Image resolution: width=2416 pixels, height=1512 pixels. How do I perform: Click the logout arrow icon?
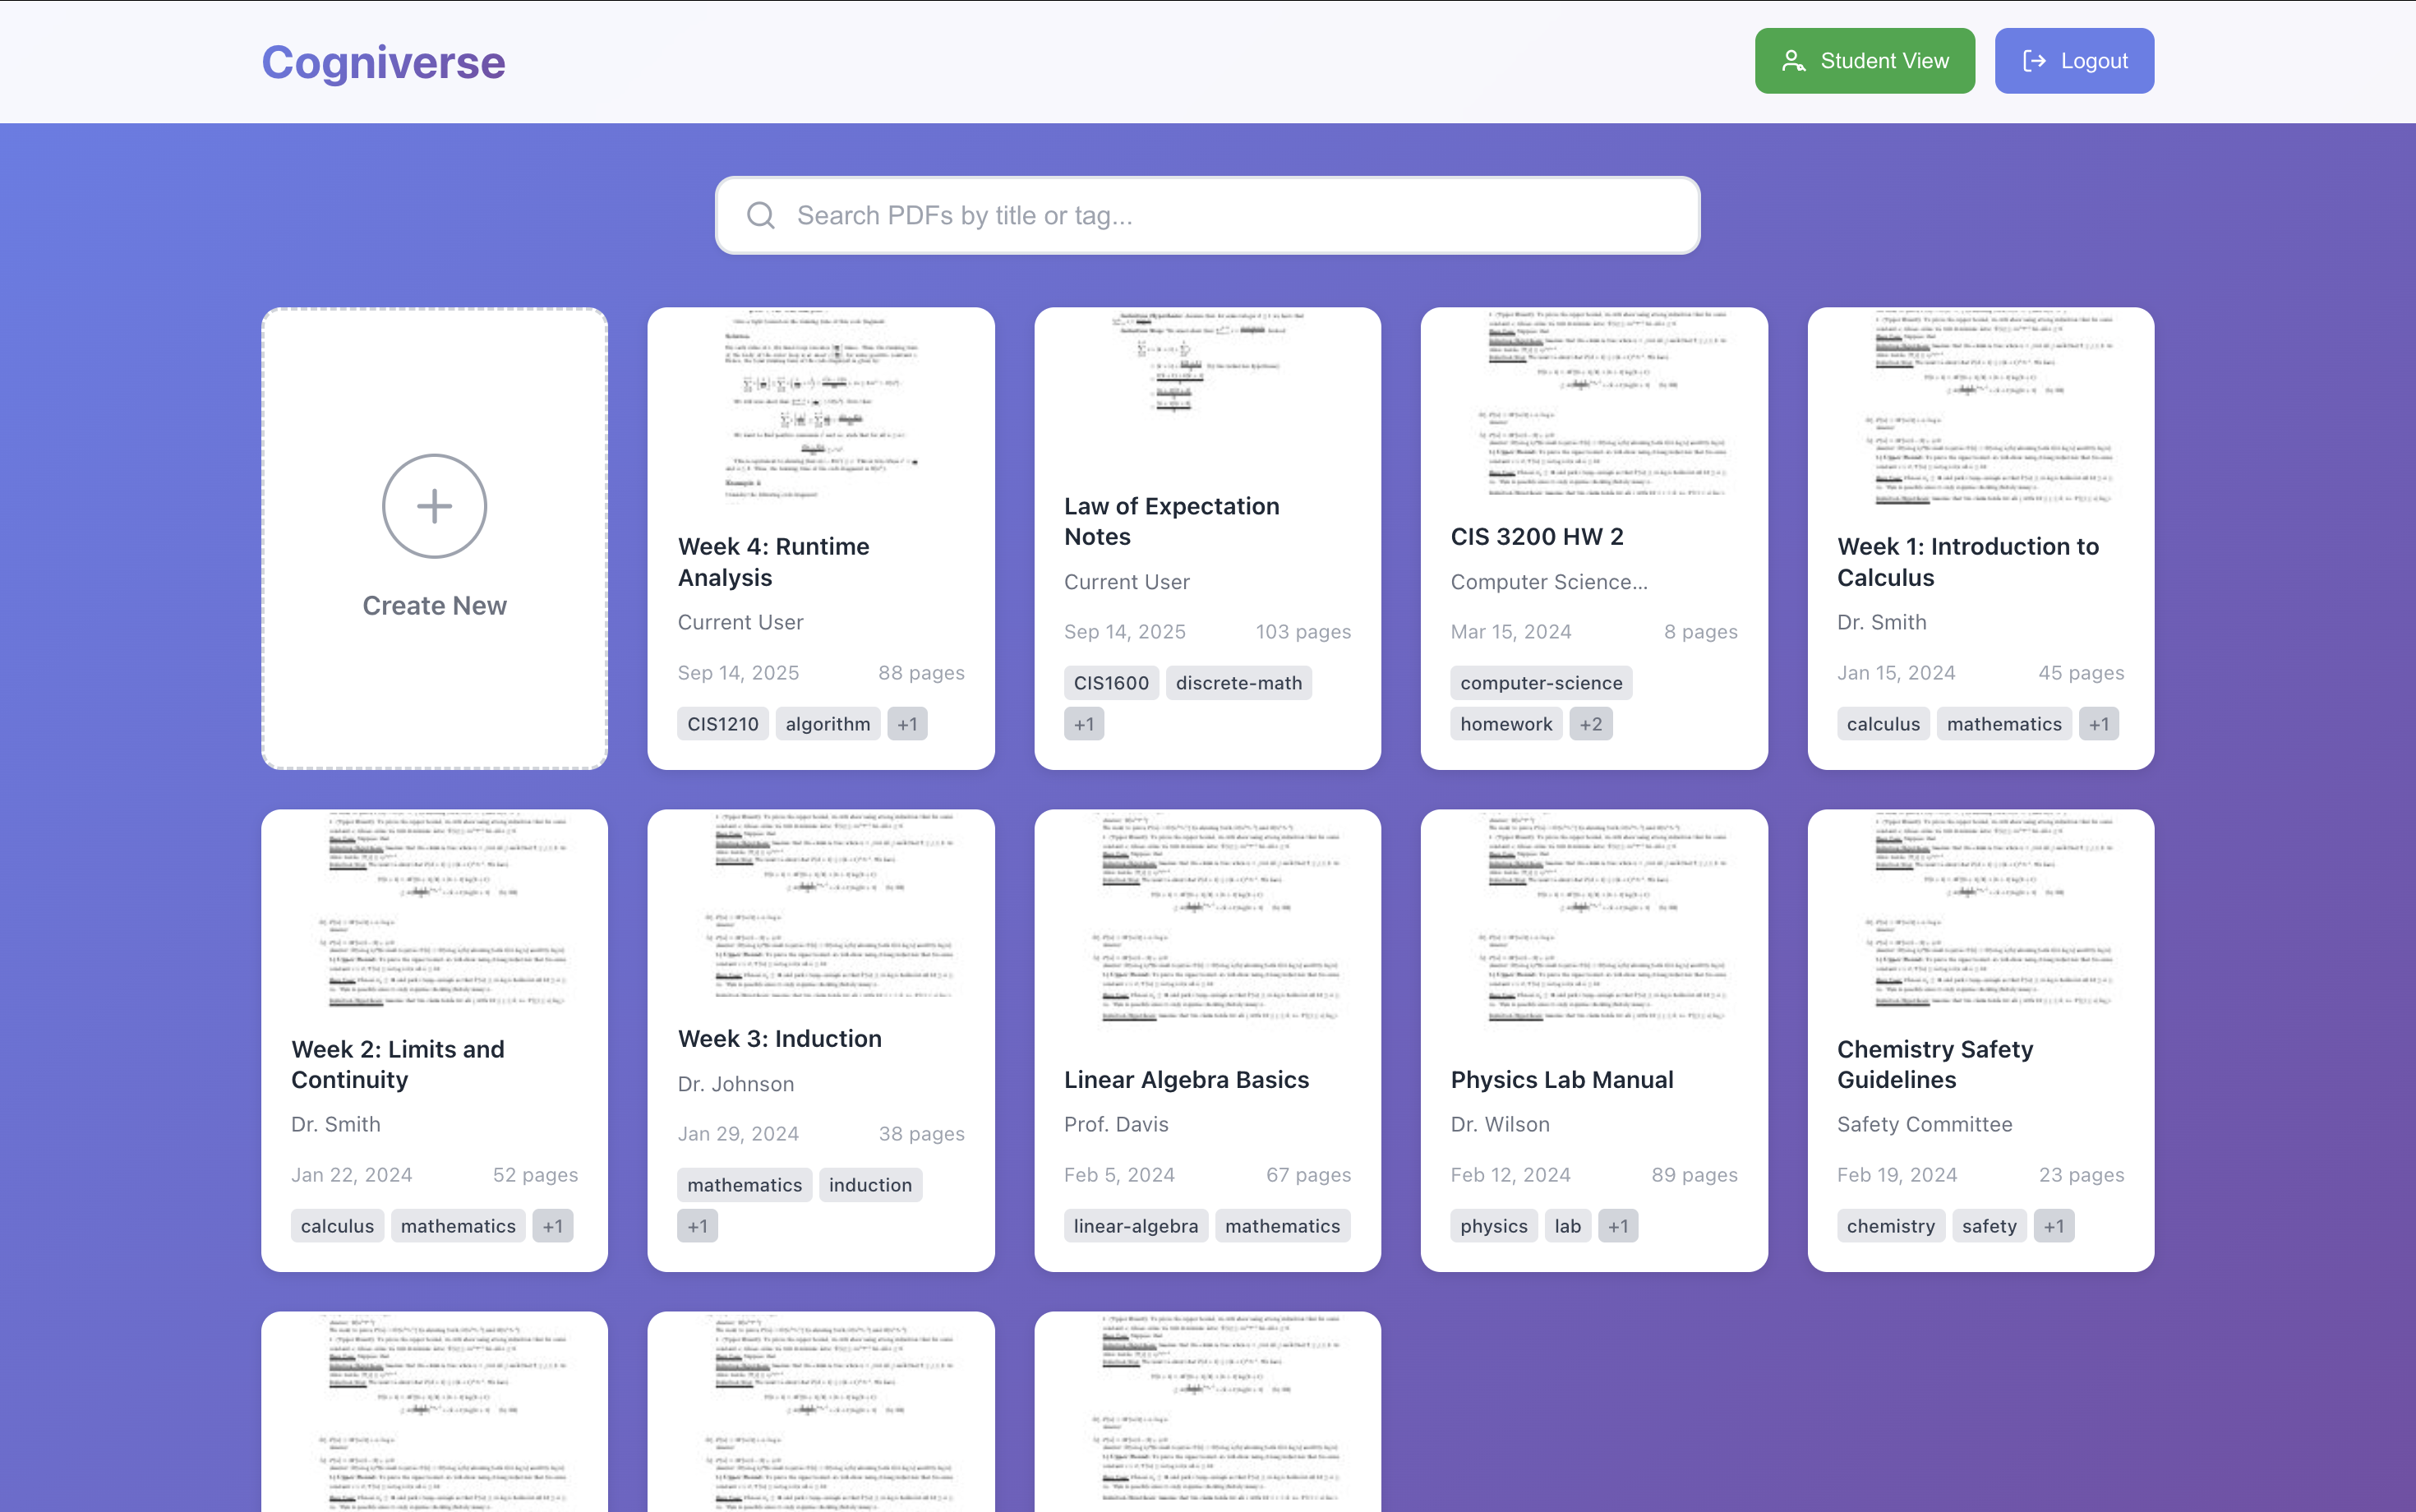coord(2033,61)
